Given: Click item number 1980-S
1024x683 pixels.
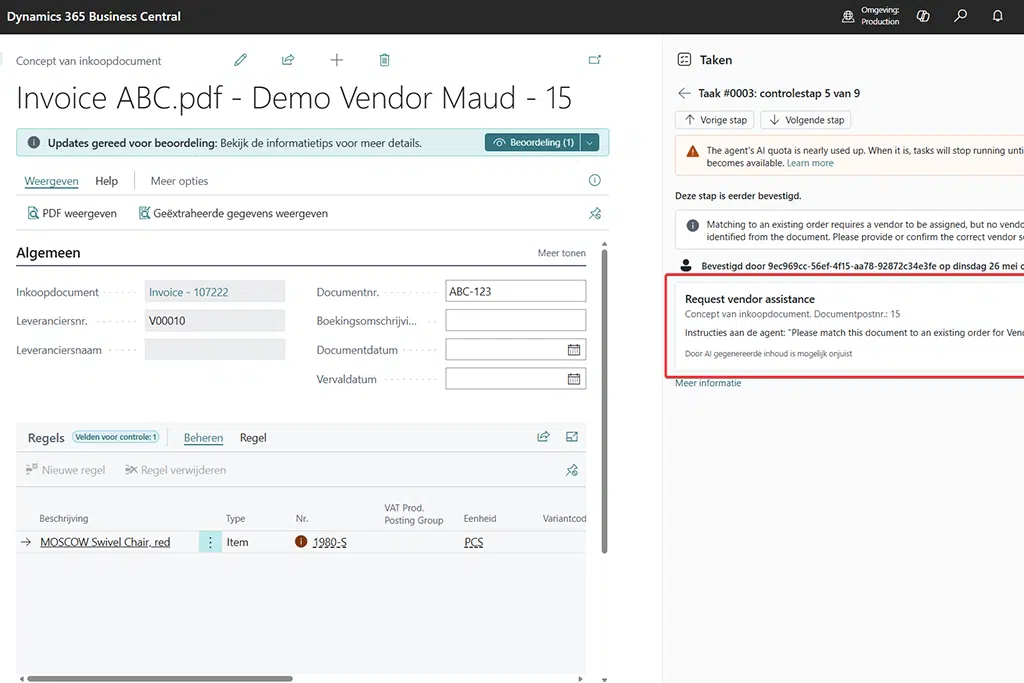Looking at the screenshot, I should click(x=330, y=542).
